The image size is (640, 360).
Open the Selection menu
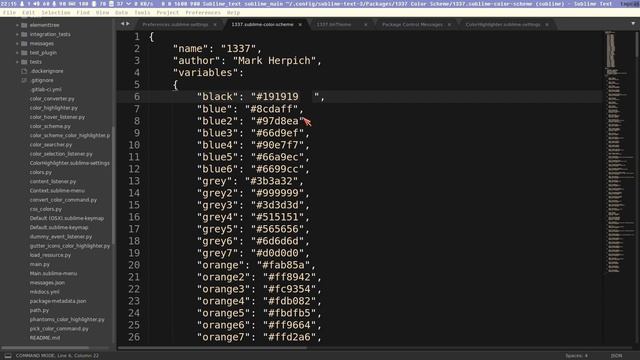56,13
